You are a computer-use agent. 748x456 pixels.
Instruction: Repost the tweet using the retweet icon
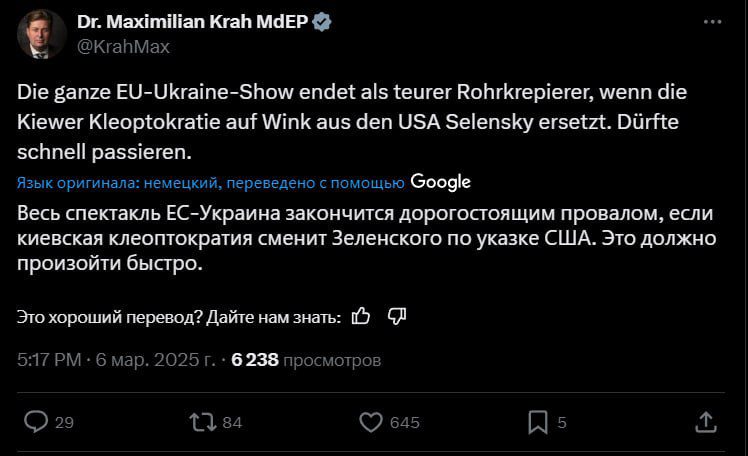203,422
